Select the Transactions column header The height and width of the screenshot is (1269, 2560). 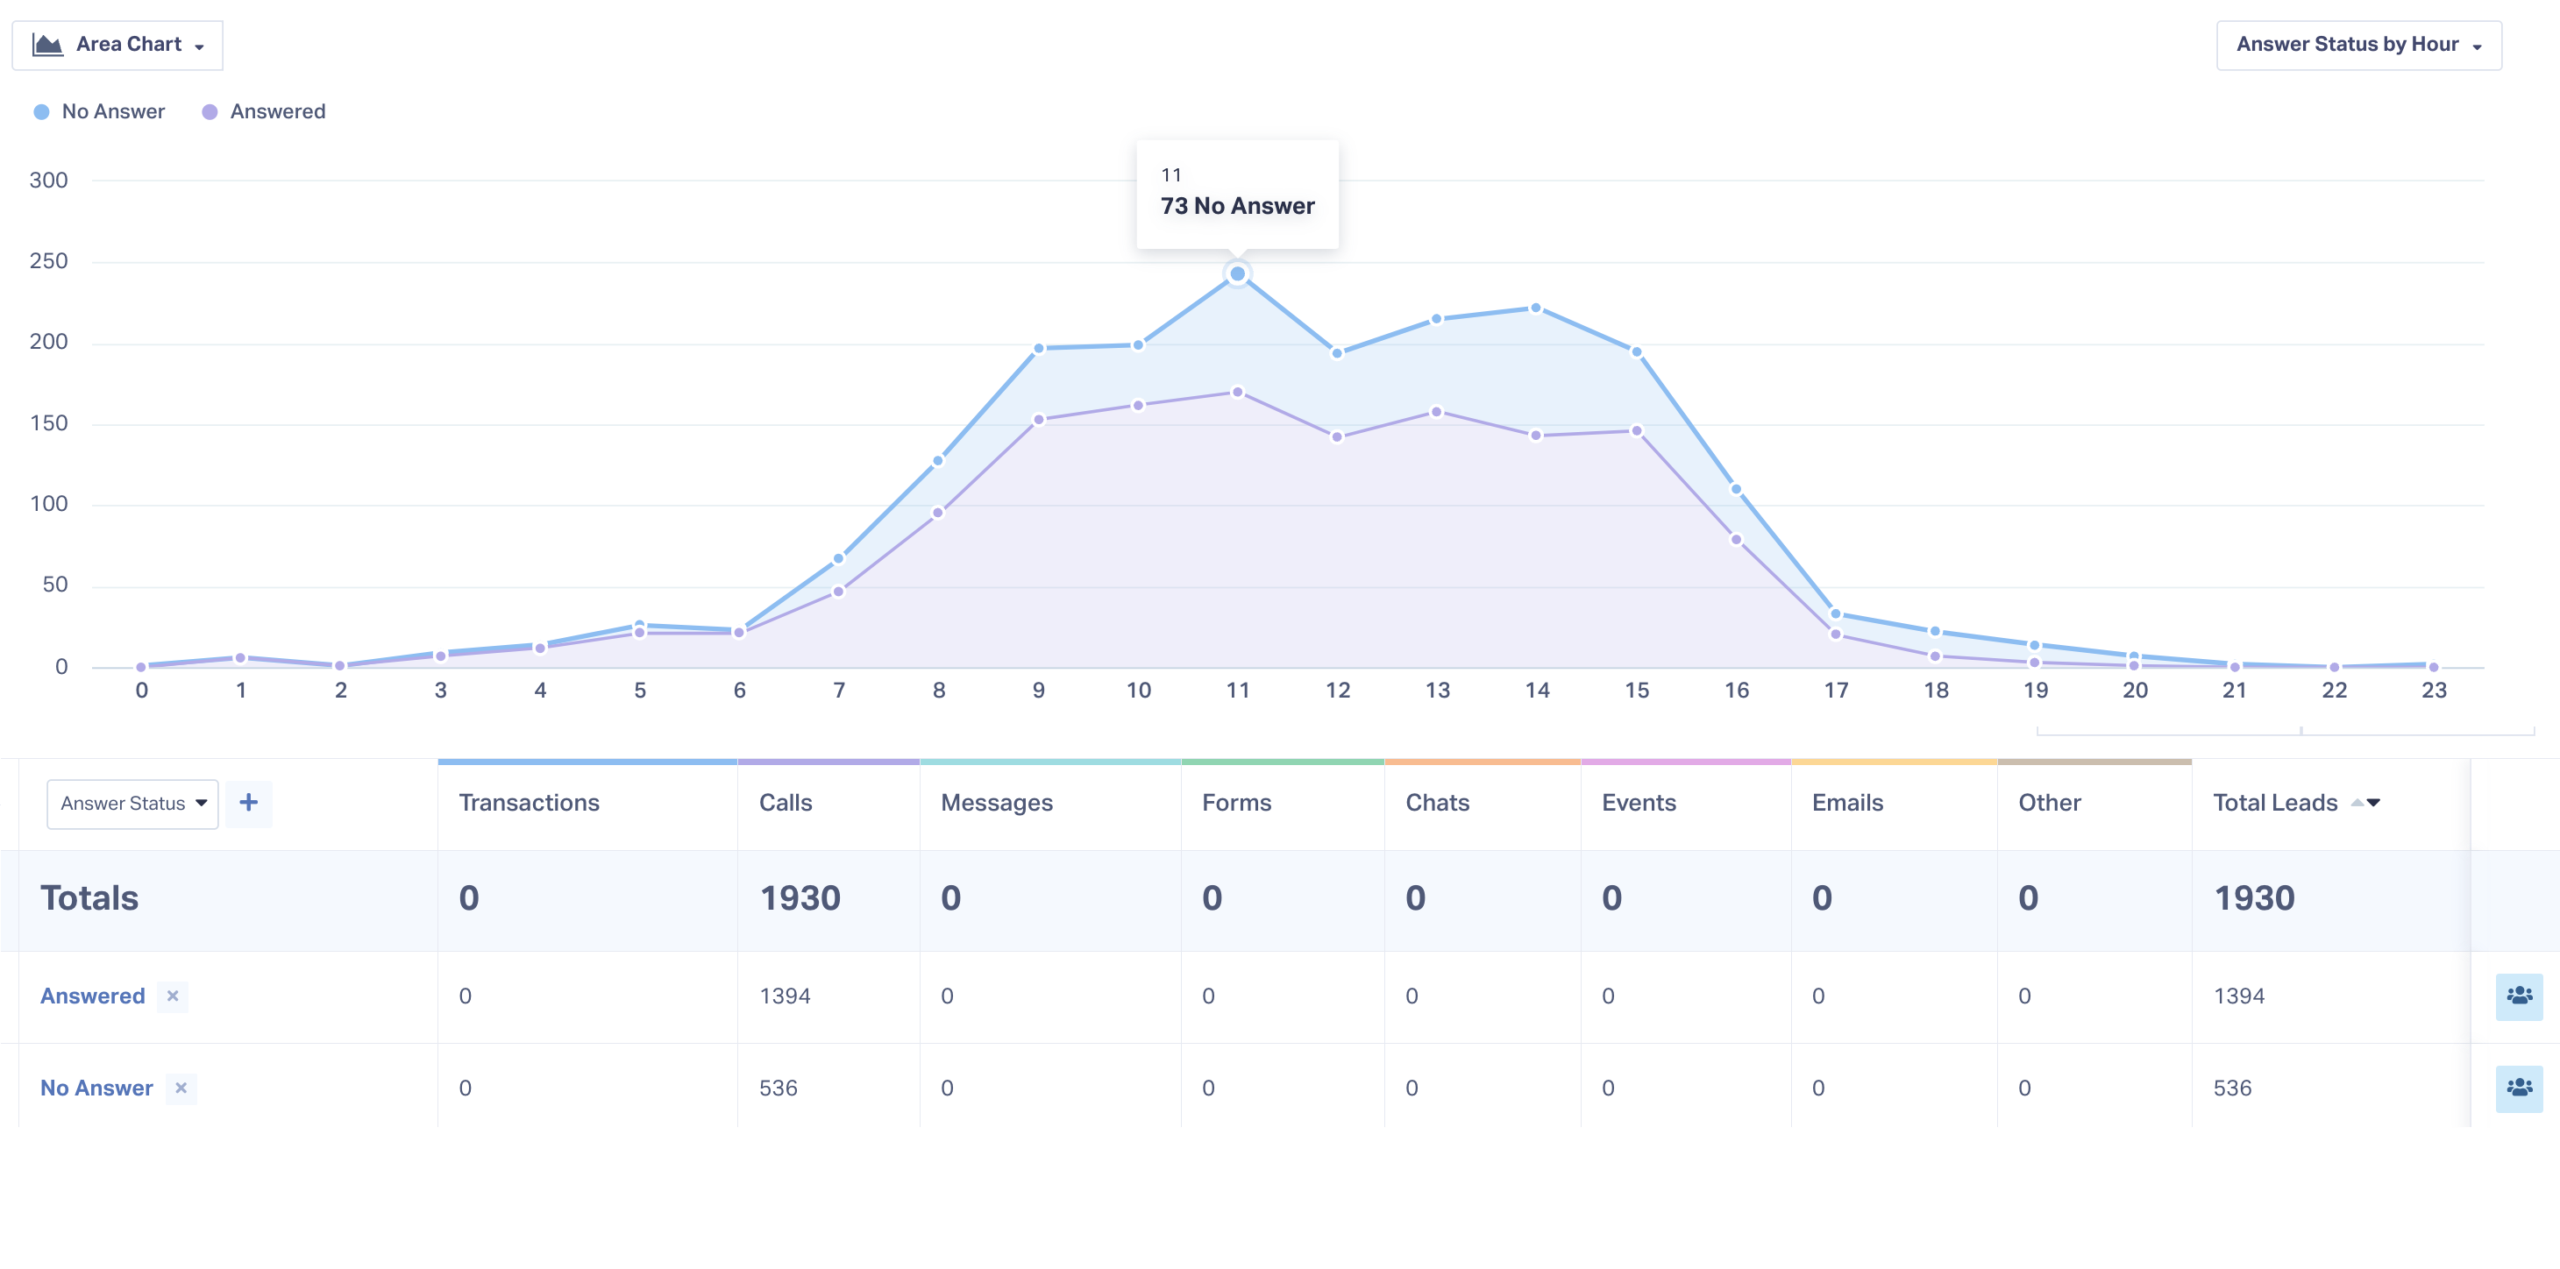point(529,803)
